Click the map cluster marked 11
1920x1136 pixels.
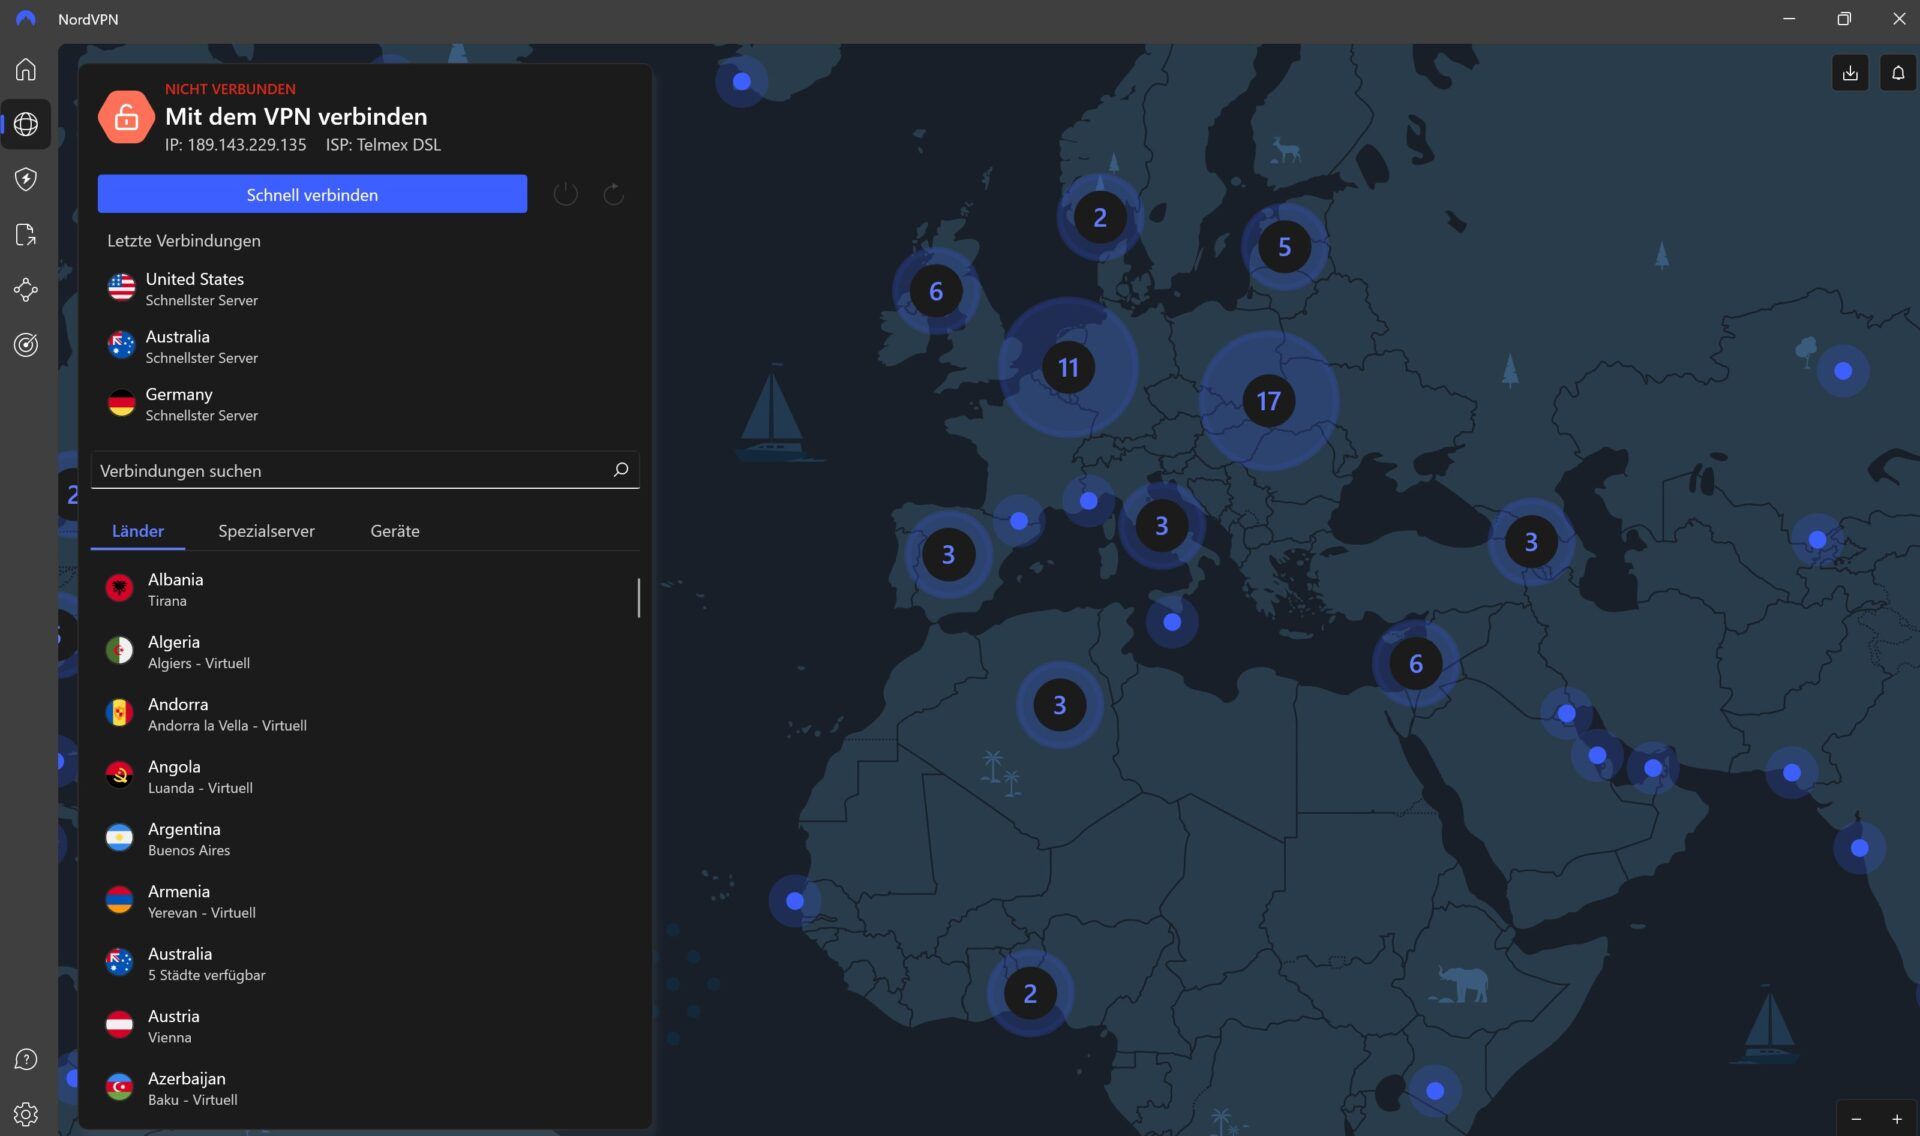point(1068,368)
